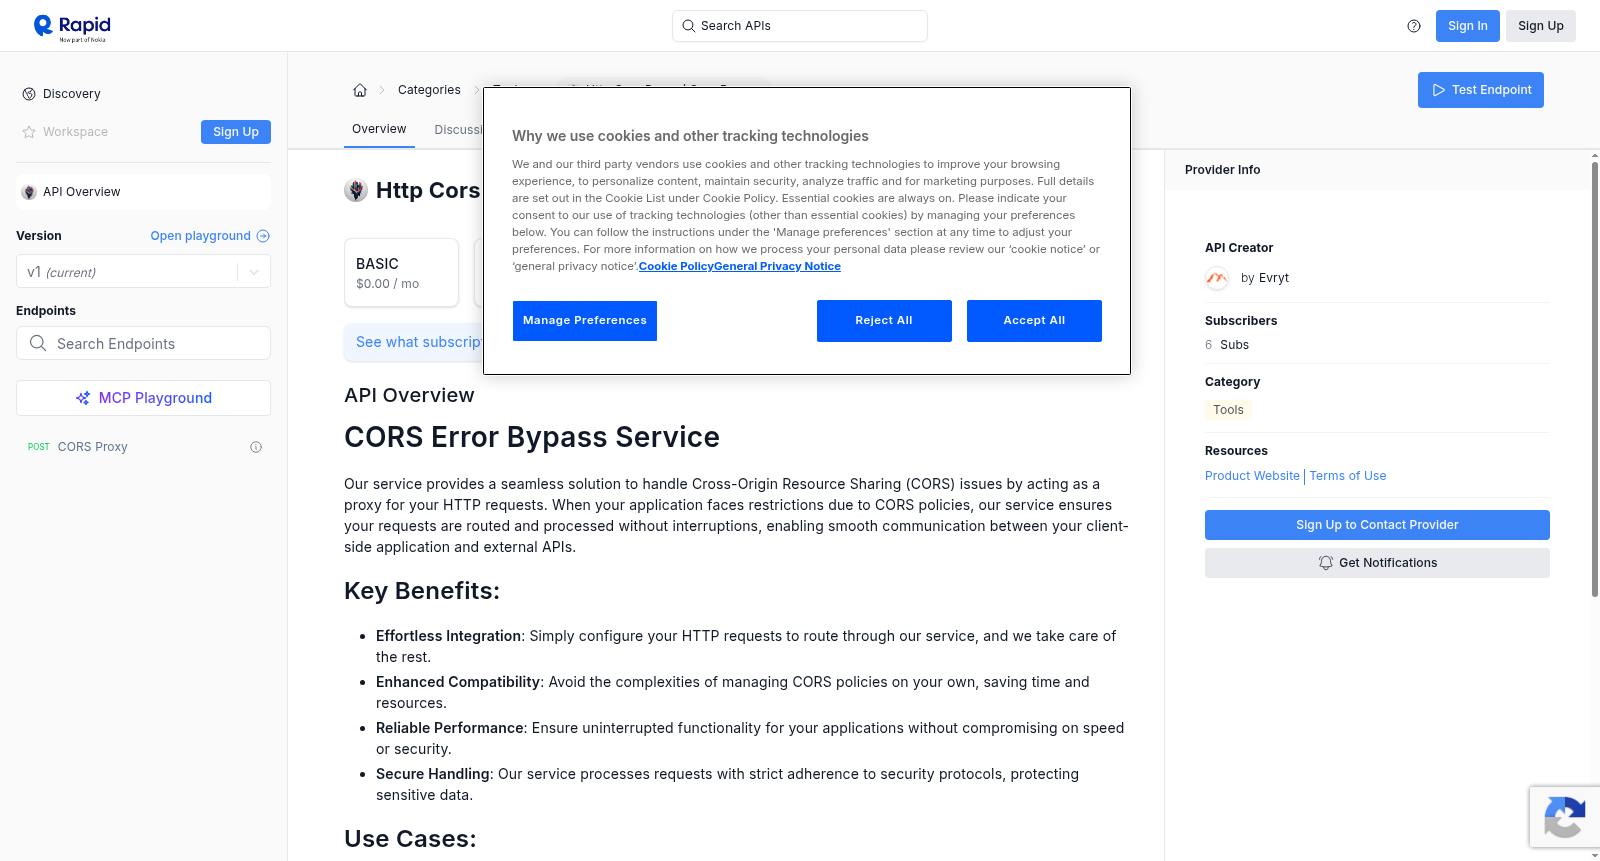Click the Open playground arrow icon

(263, 236)
